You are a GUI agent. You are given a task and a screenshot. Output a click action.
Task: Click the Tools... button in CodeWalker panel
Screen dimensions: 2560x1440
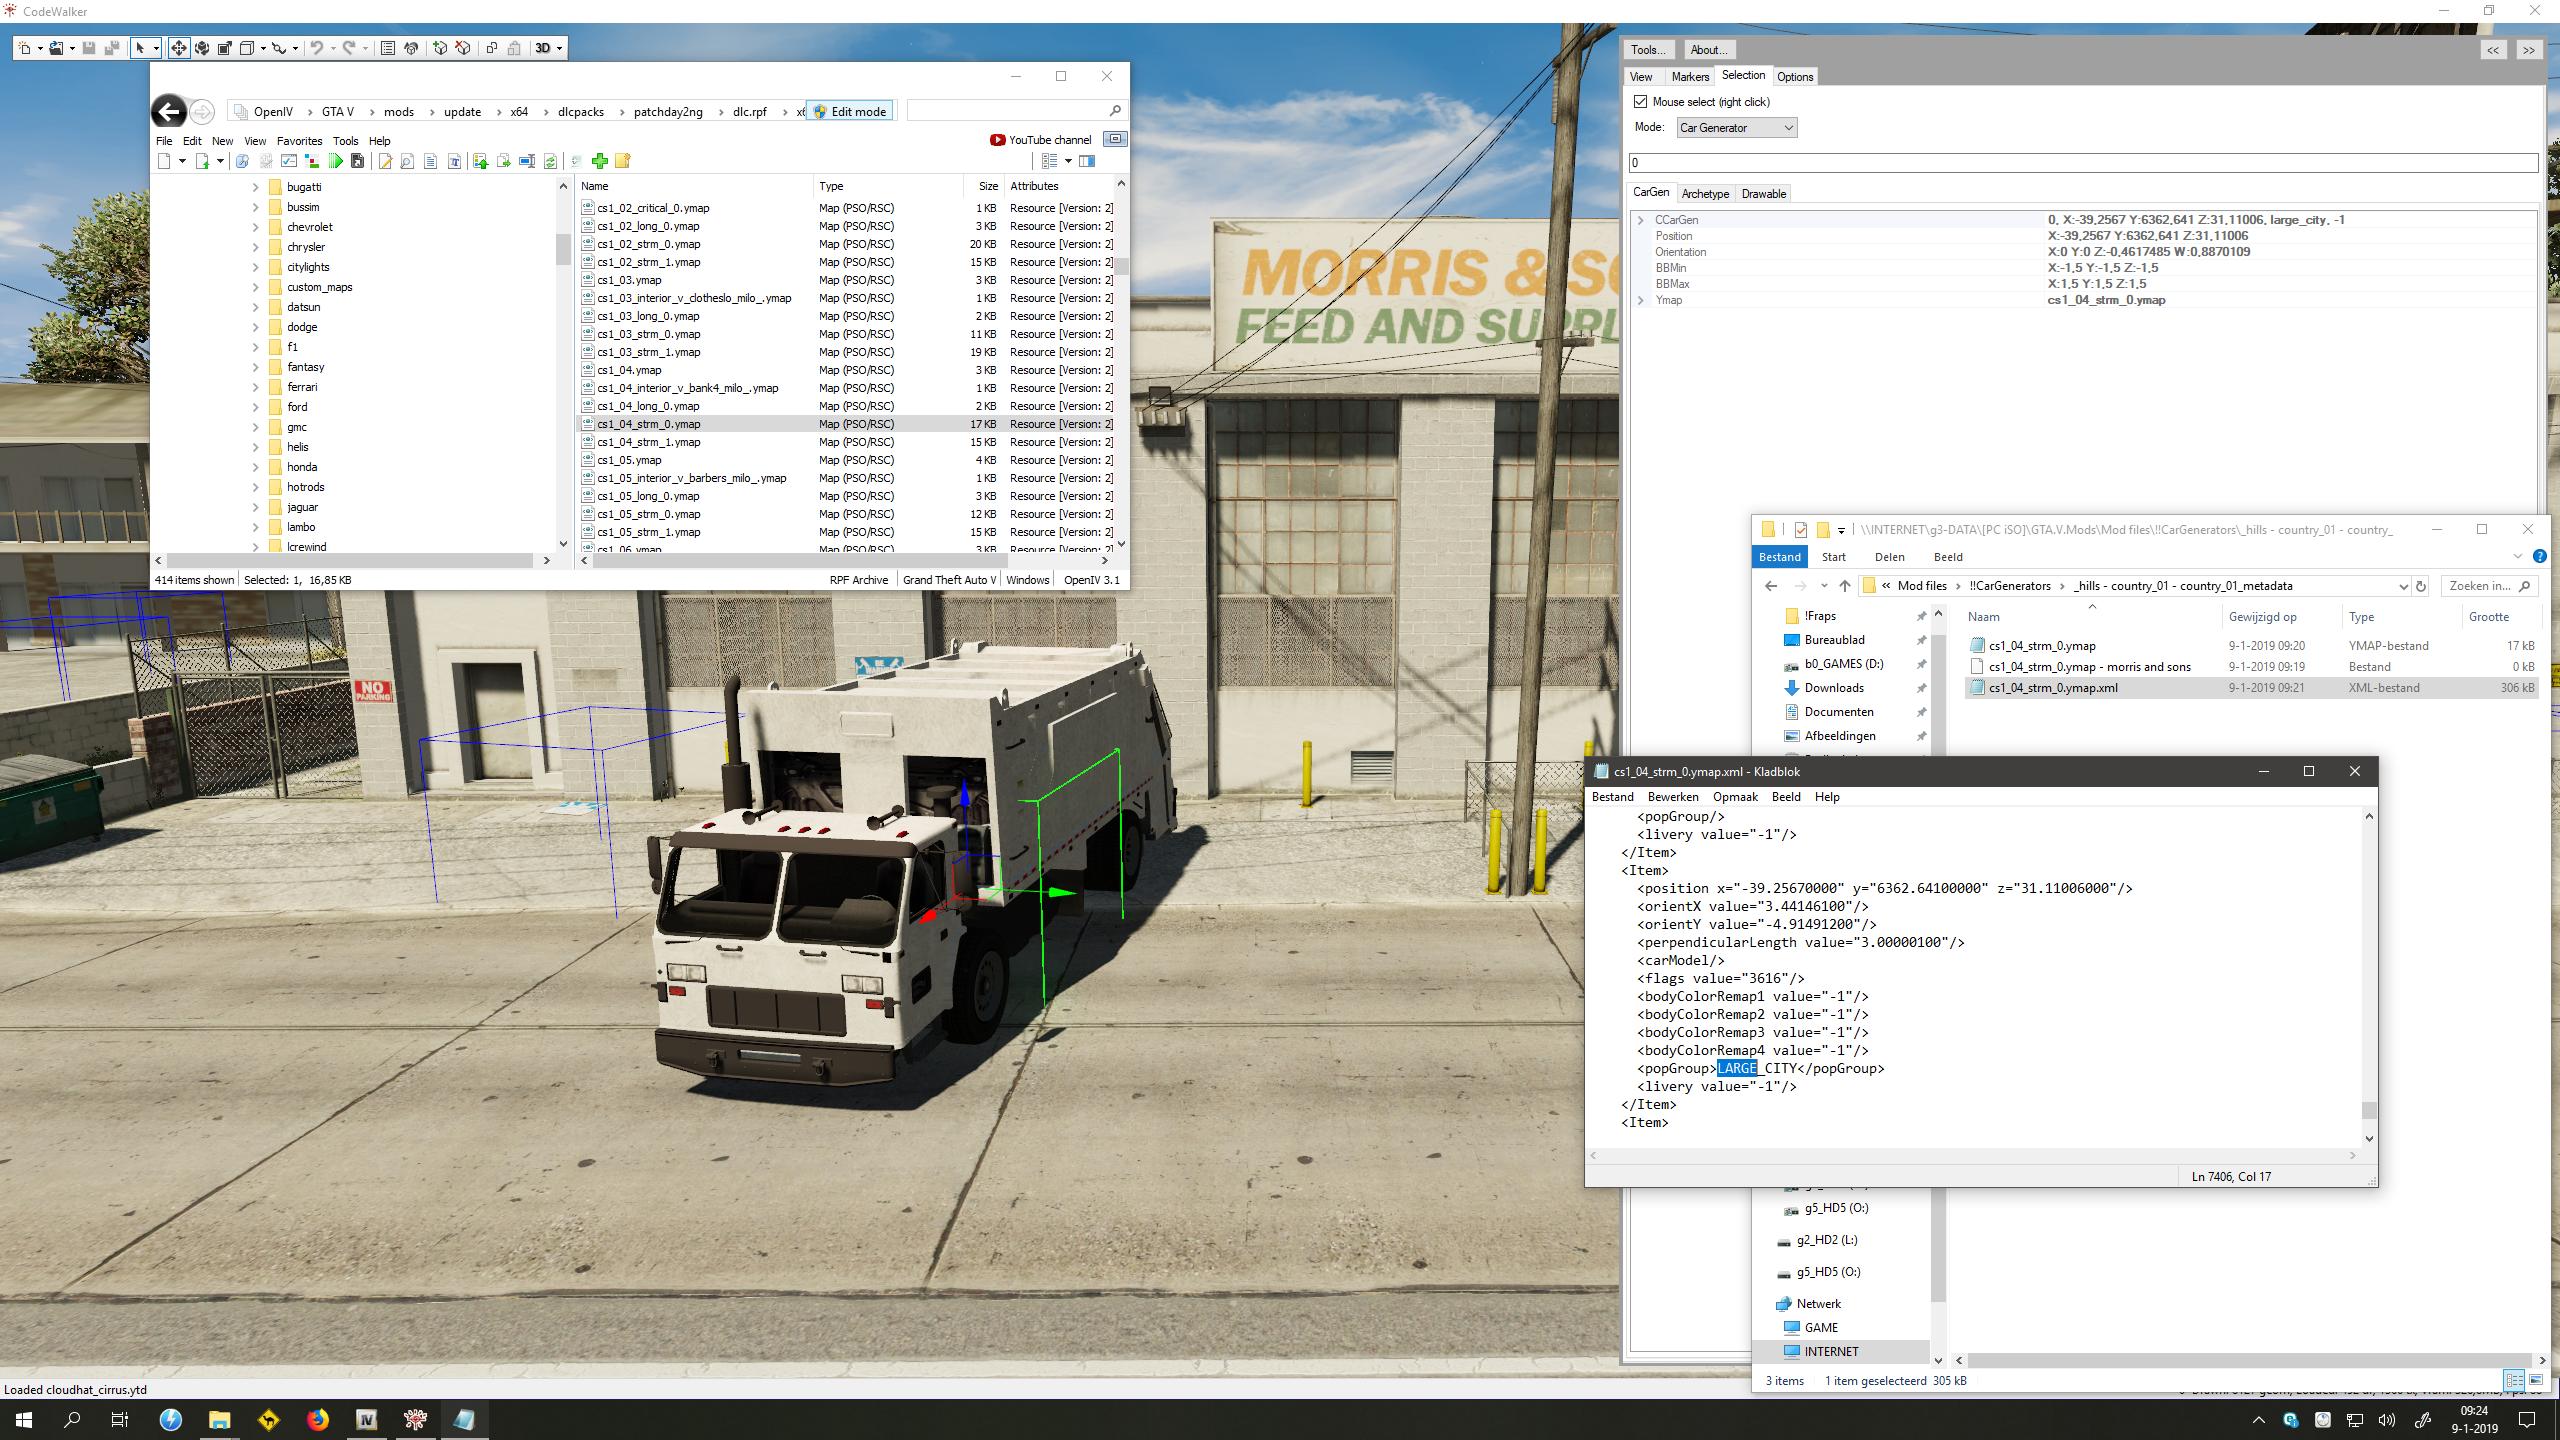[1647, 50]
